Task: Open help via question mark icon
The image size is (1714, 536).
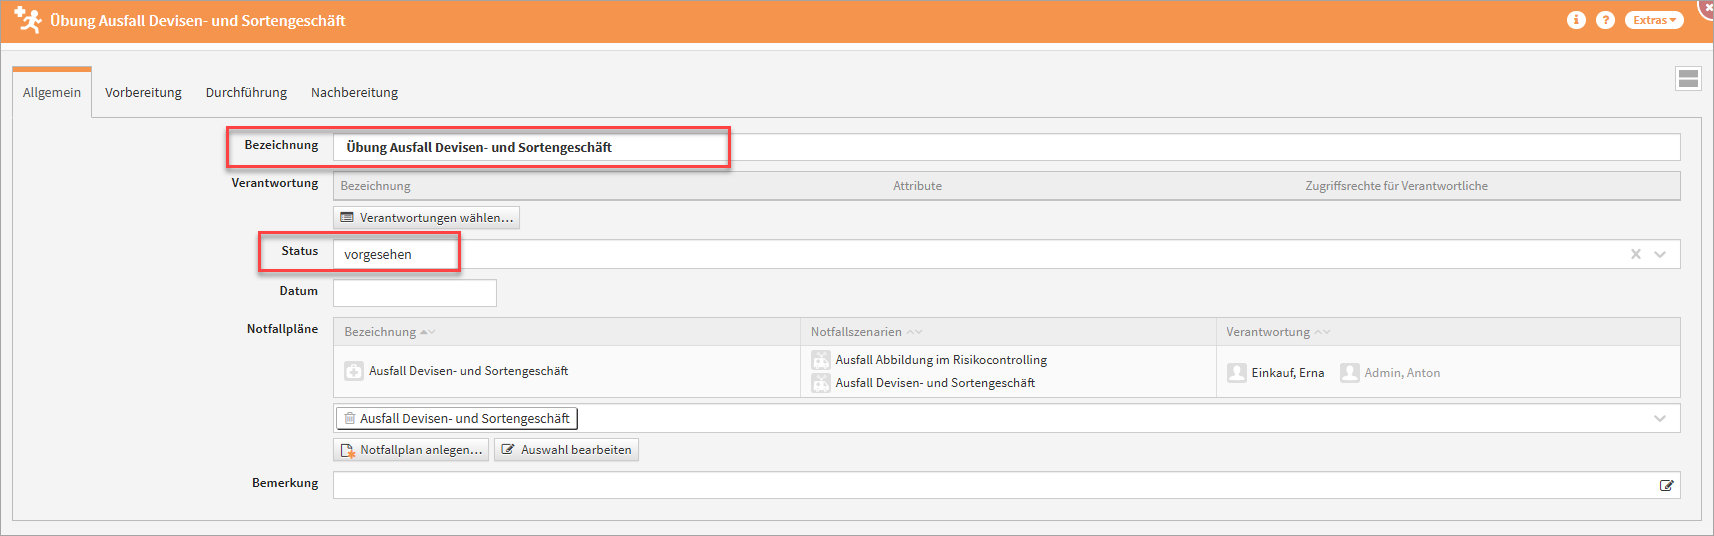Action: point(1605,20)
